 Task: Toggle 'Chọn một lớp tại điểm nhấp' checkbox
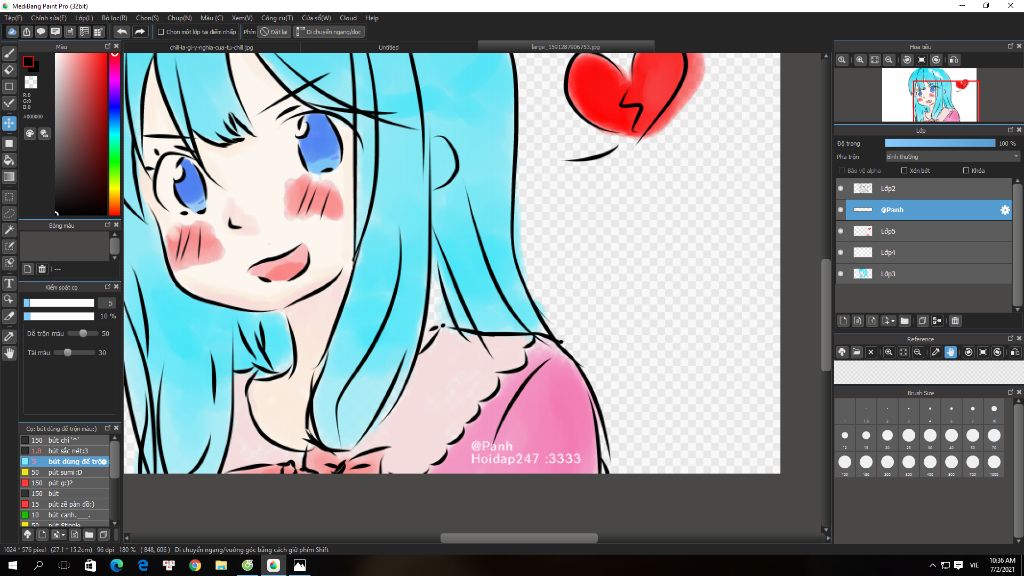pos(161,31)
